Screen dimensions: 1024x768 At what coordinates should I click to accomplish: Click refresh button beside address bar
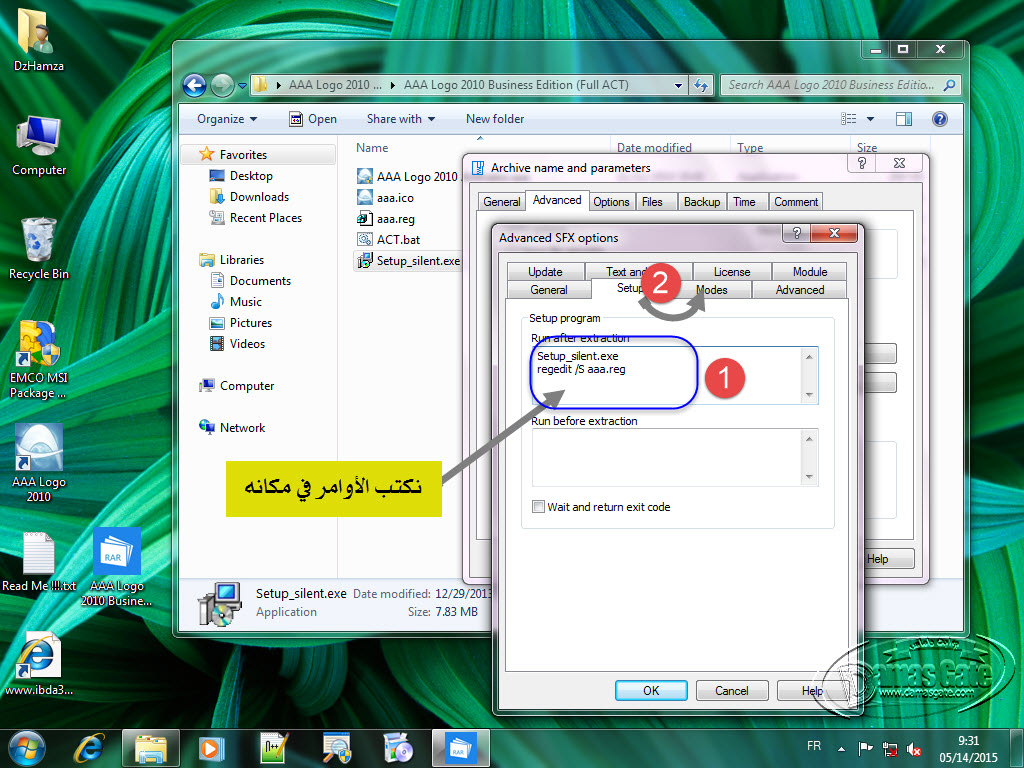[701, 85]
